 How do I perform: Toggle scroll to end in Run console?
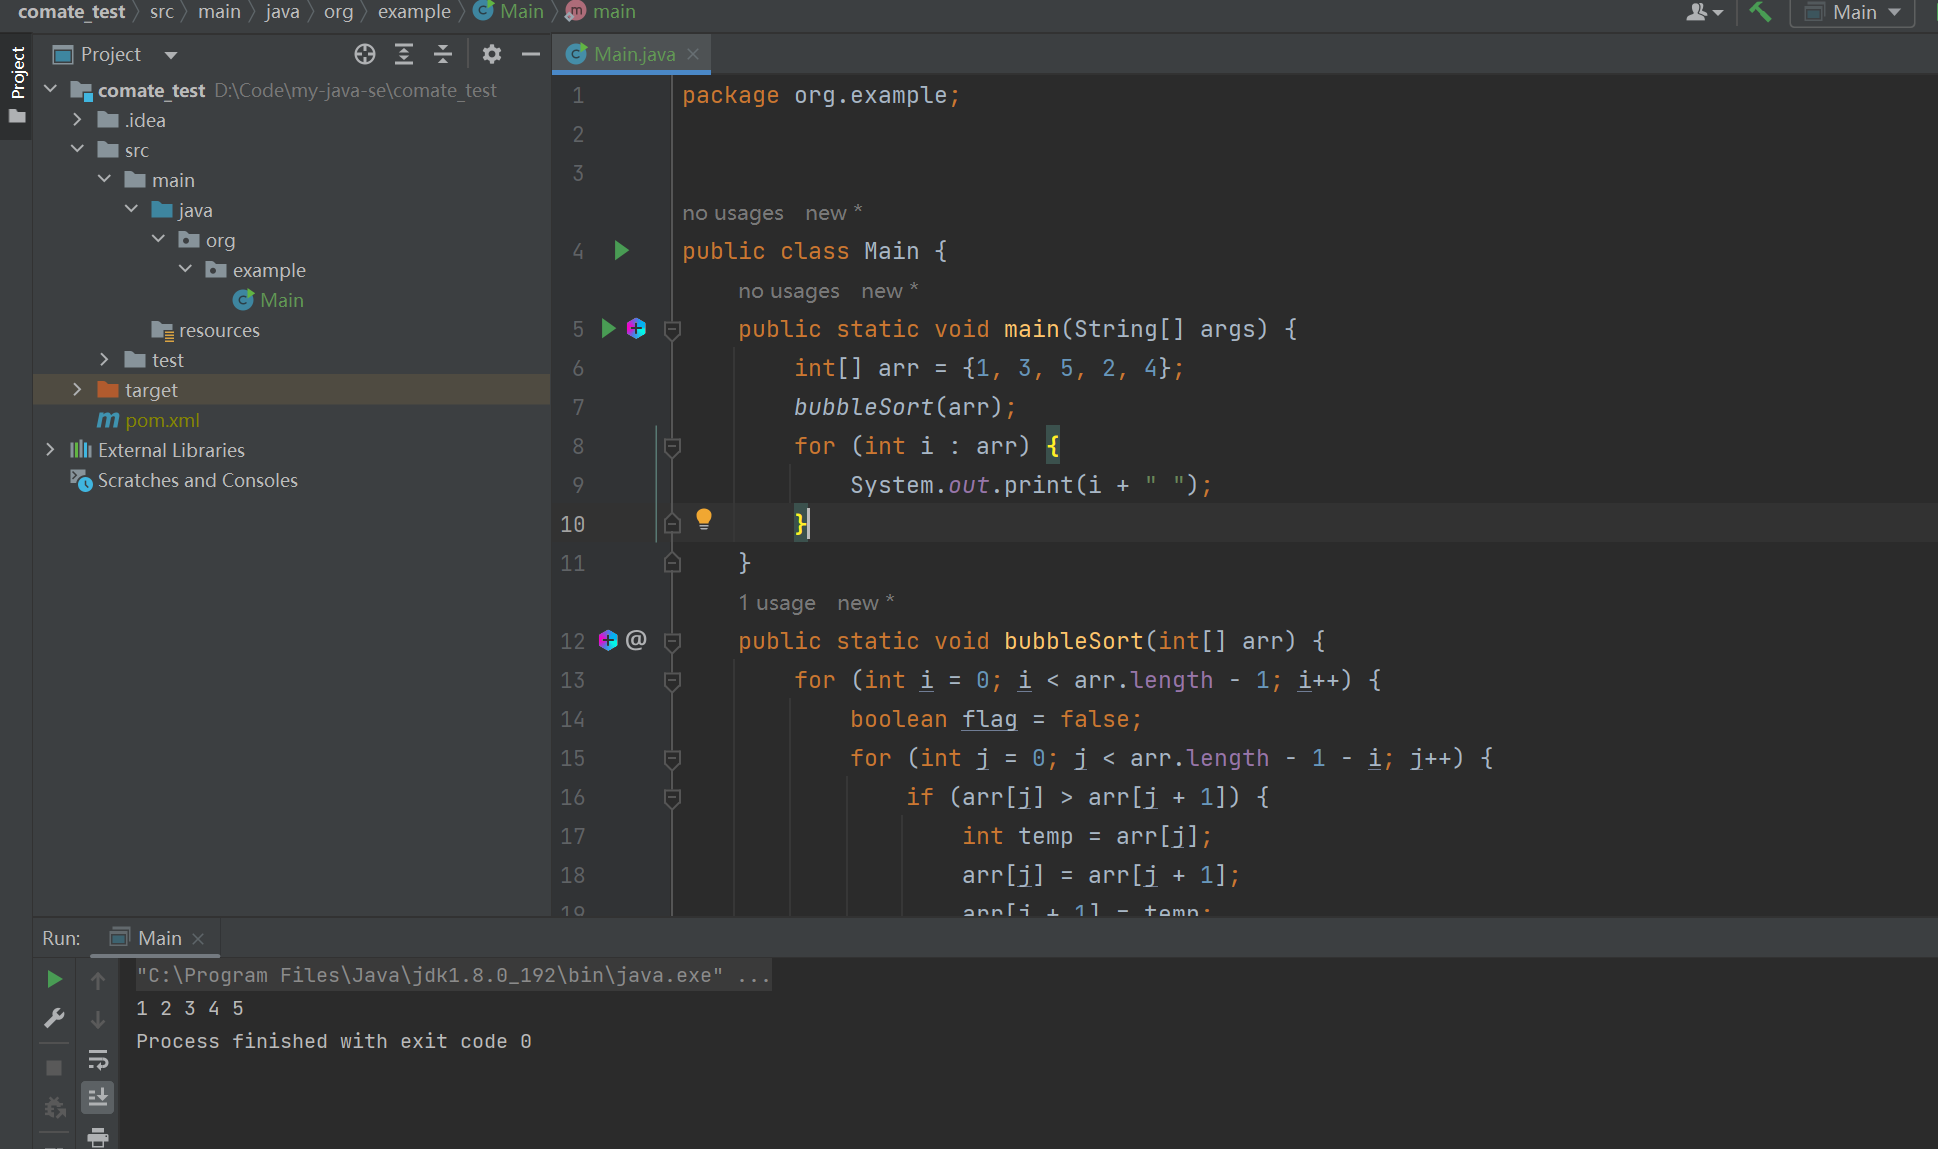pyautogui.click(x=98, y=1098)
